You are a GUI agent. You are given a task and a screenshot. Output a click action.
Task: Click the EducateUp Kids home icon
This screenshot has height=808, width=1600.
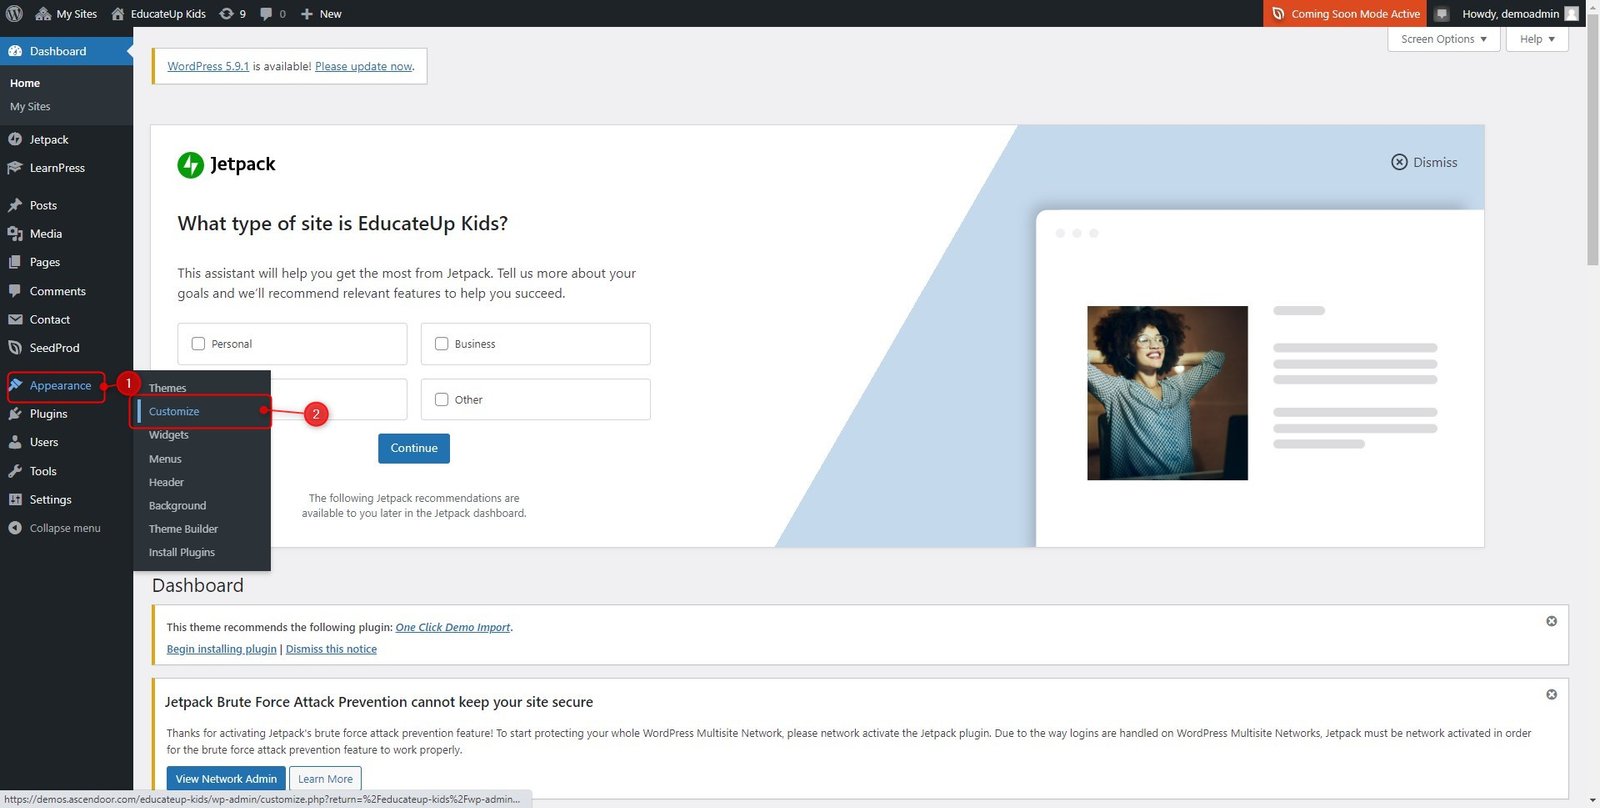point(118,14)
